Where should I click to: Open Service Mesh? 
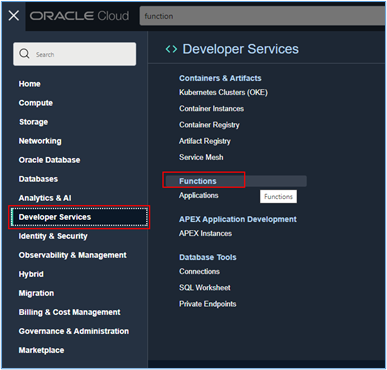pyautogui.click(x=201, y=157)
